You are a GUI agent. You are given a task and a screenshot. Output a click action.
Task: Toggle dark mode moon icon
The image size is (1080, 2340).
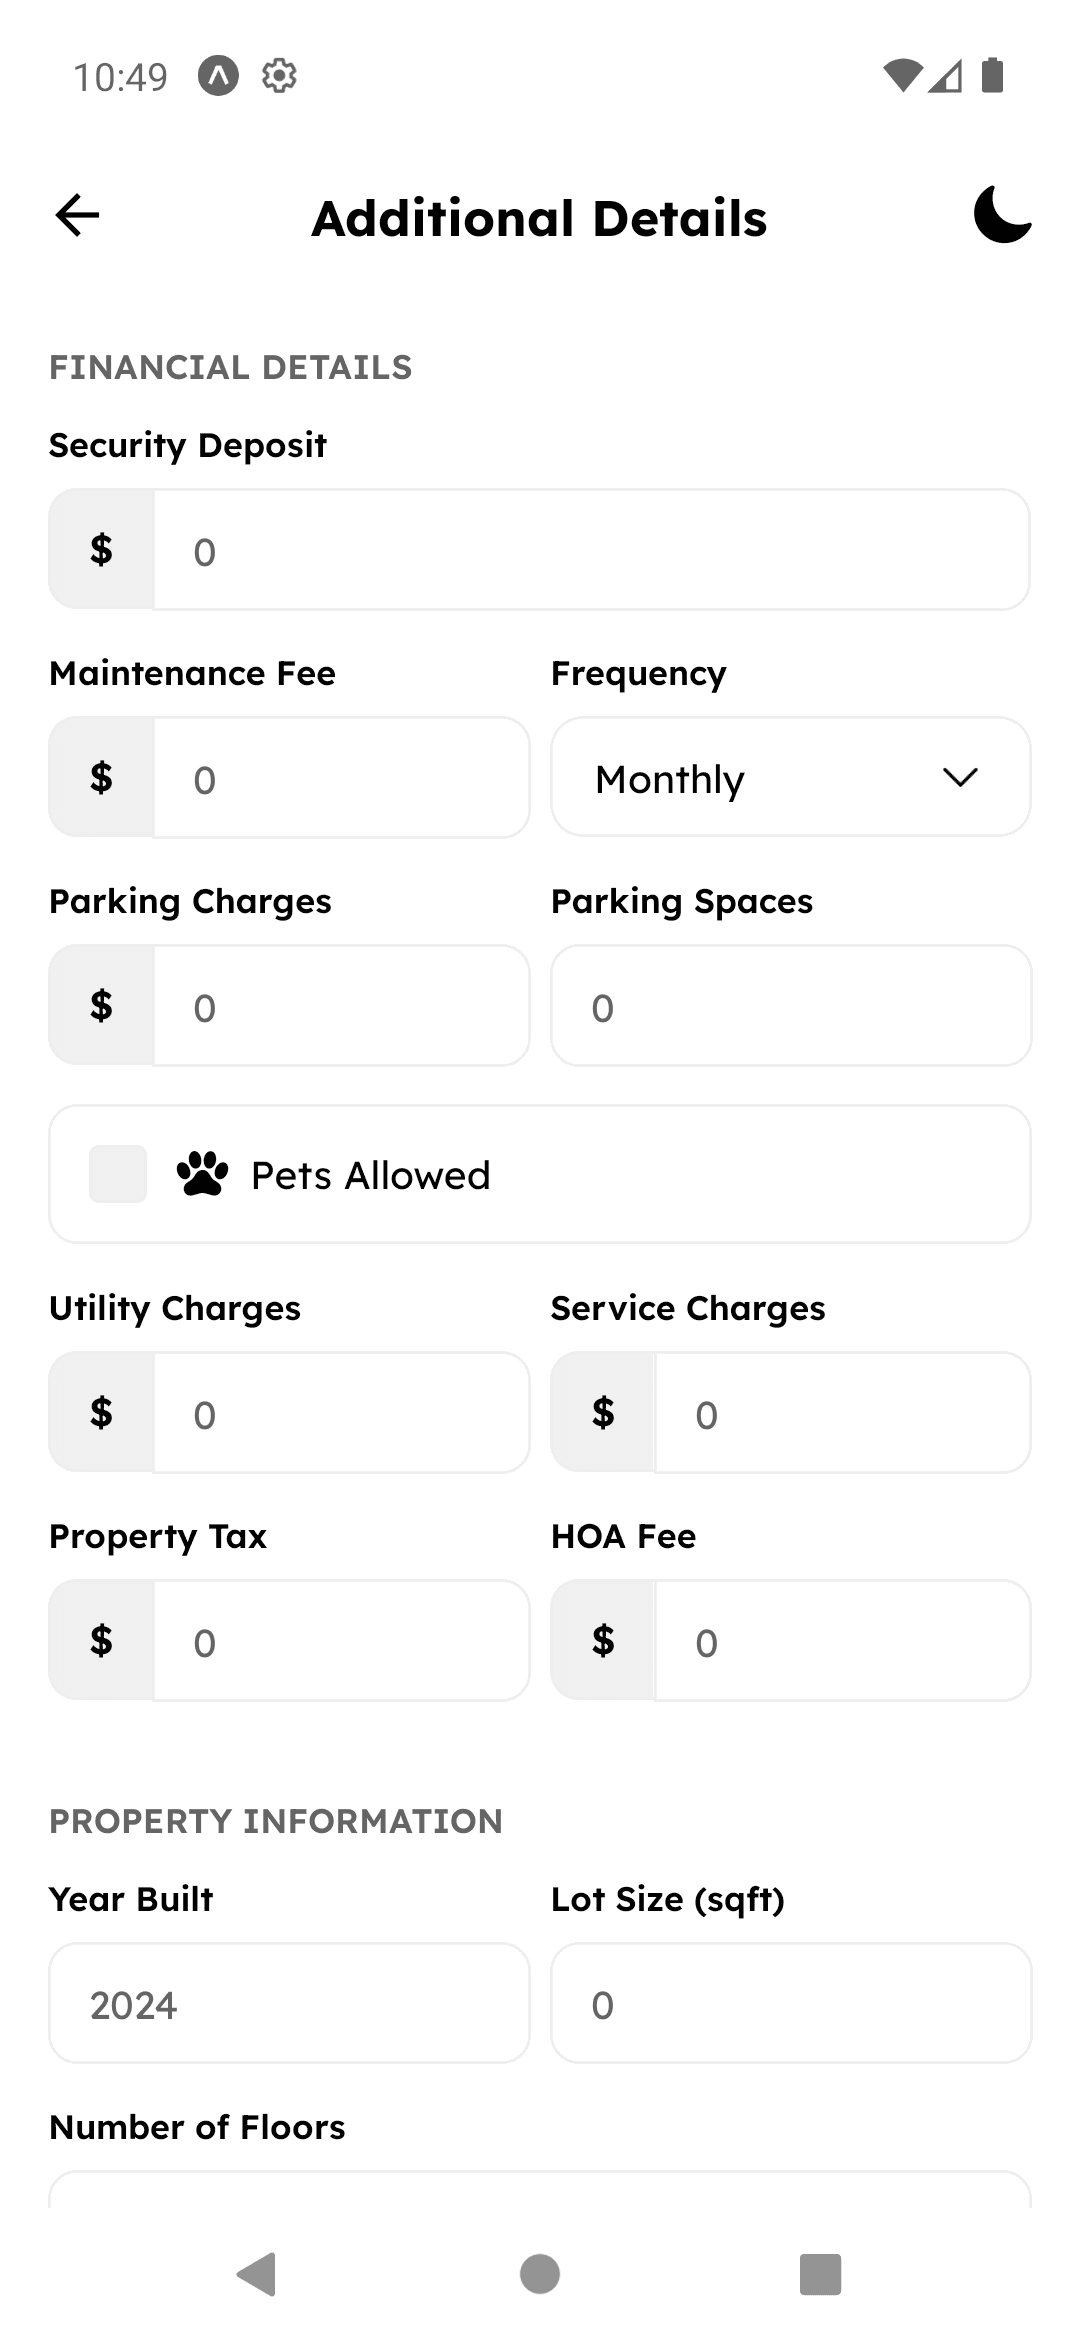[1002, 214]
